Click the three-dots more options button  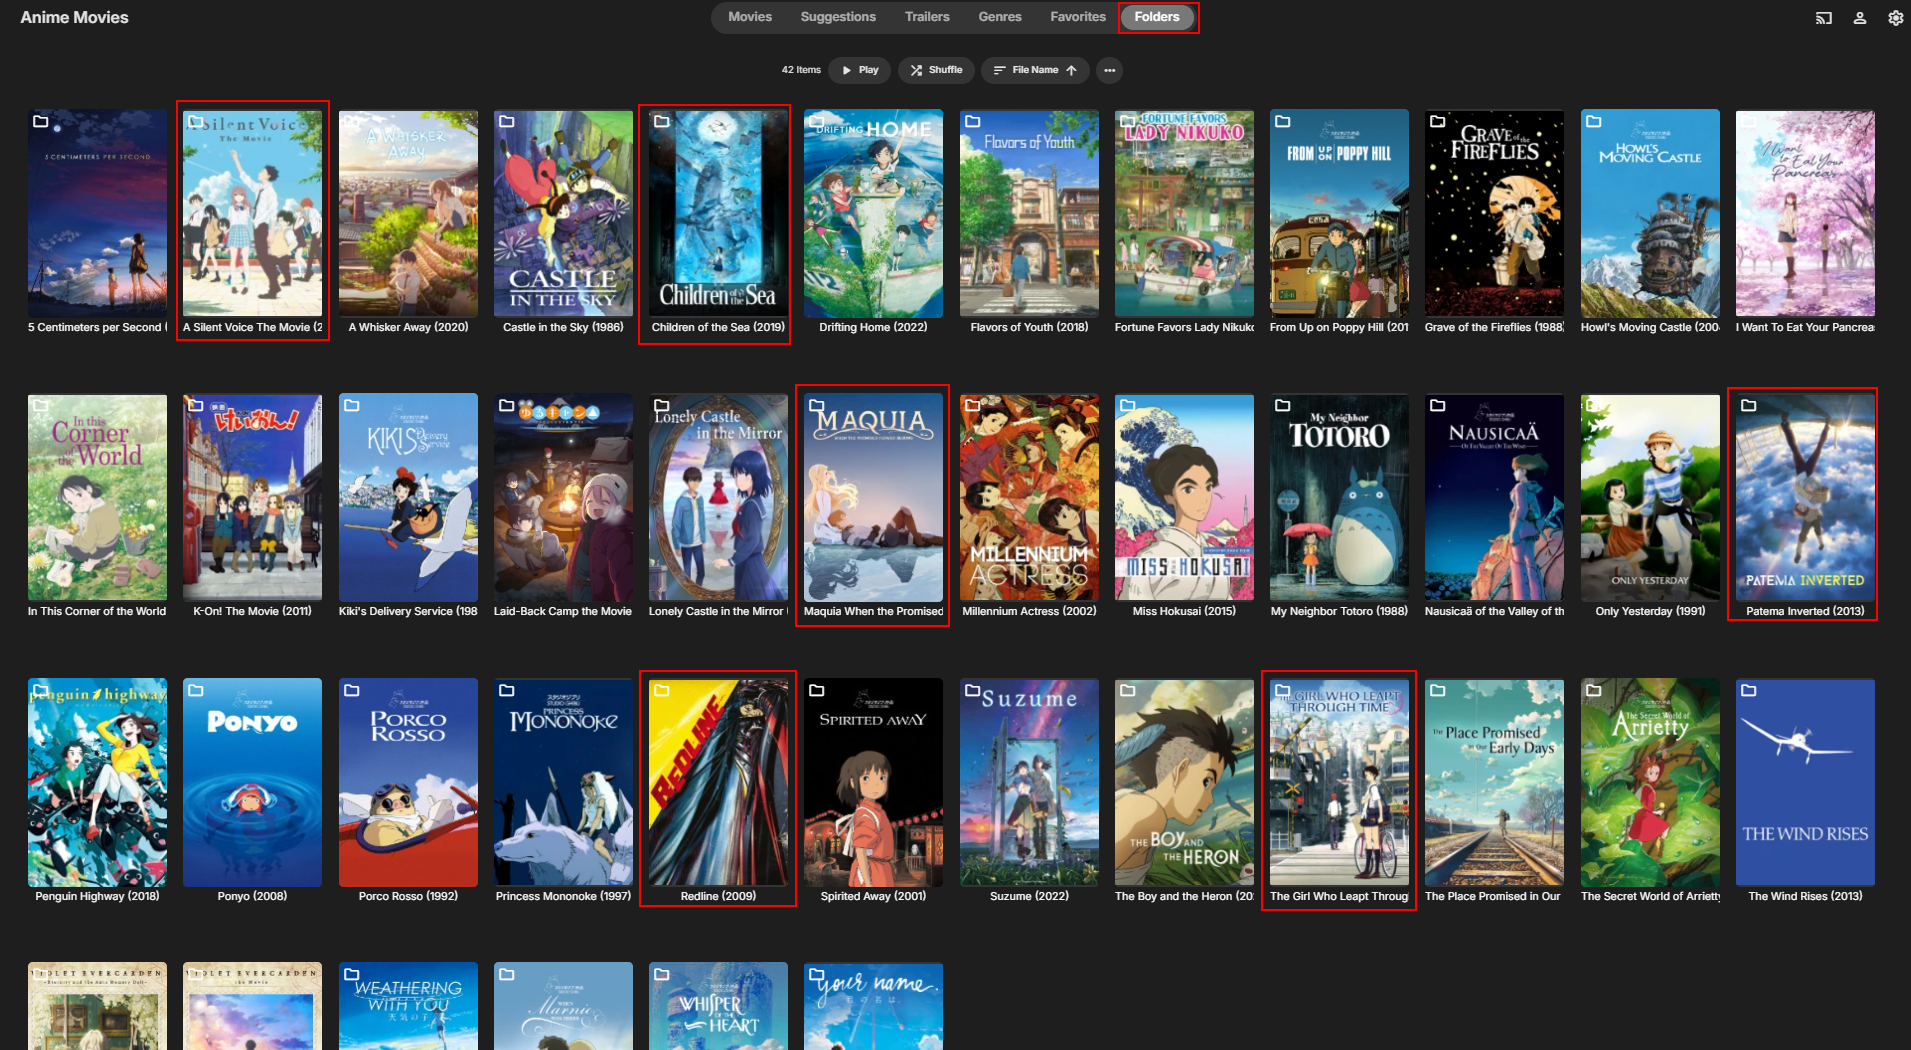[1109, 70]
